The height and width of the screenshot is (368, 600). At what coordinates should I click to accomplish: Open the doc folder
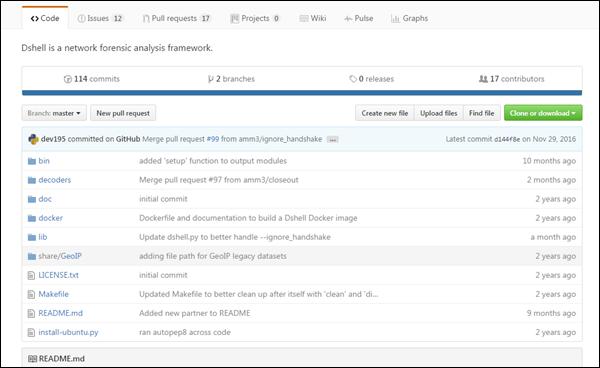click(45, 199)
